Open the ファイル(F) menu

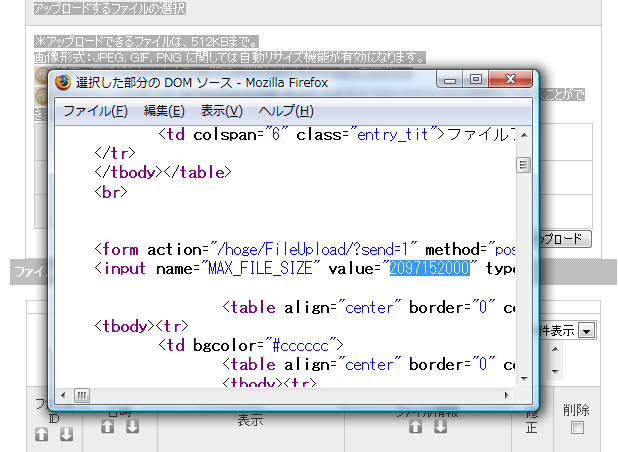click(x=95, y=111)
